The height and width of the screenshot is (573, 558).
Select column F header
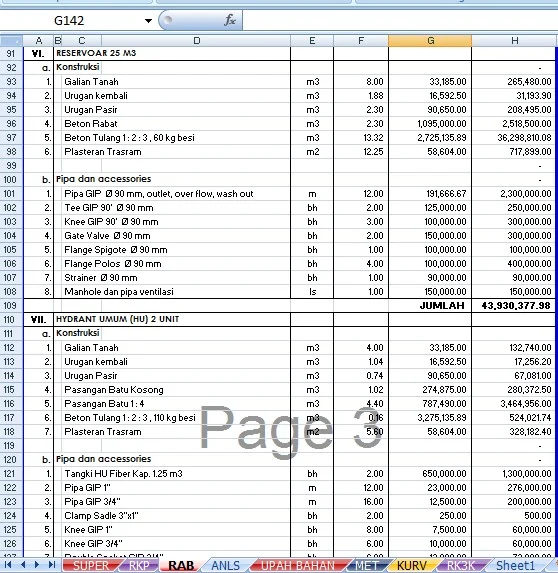point(361,41)
